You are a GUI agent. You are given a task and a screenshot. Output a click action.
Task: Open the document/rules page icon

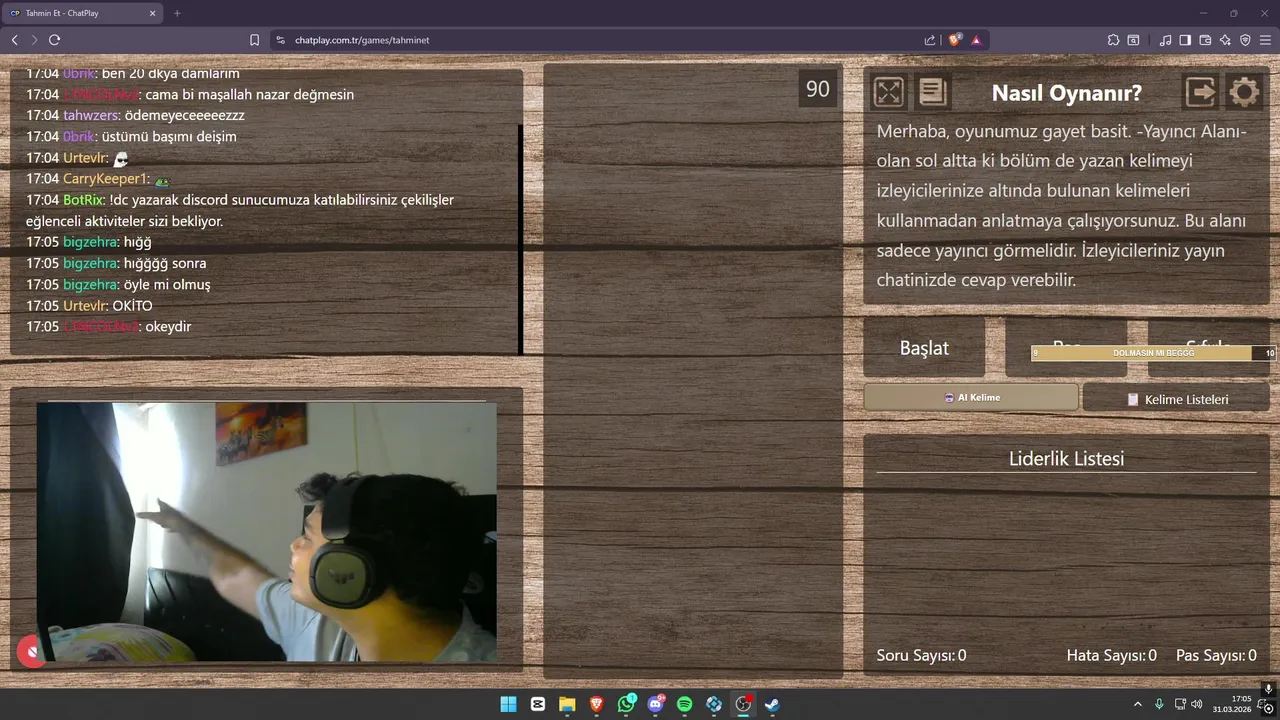click(932, 92)
